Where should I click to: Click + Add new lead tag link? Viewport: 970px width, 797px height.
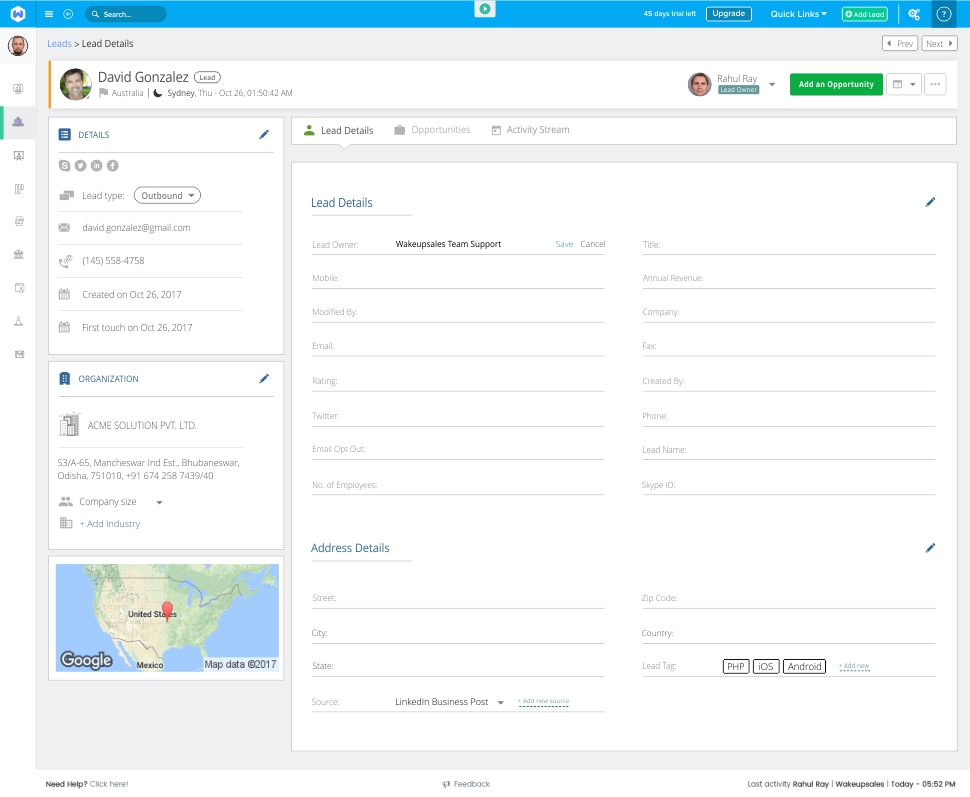tap(854, 666)
